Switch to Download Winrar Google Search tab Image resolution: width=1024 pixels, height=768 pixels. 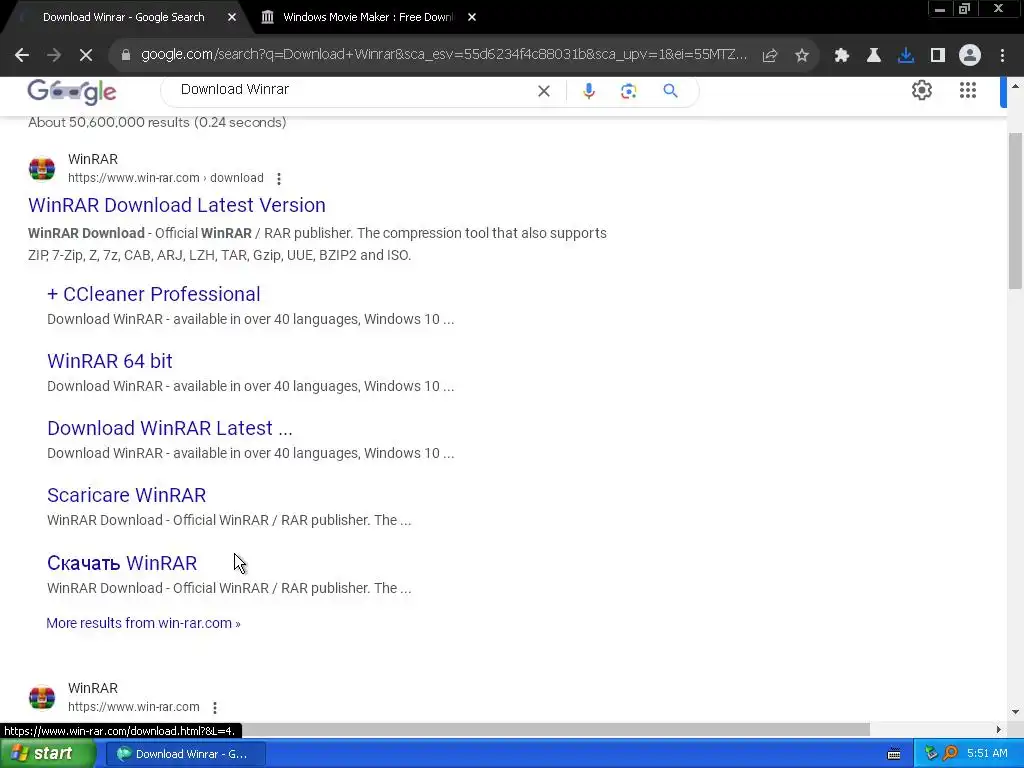(x=123, y=17)
